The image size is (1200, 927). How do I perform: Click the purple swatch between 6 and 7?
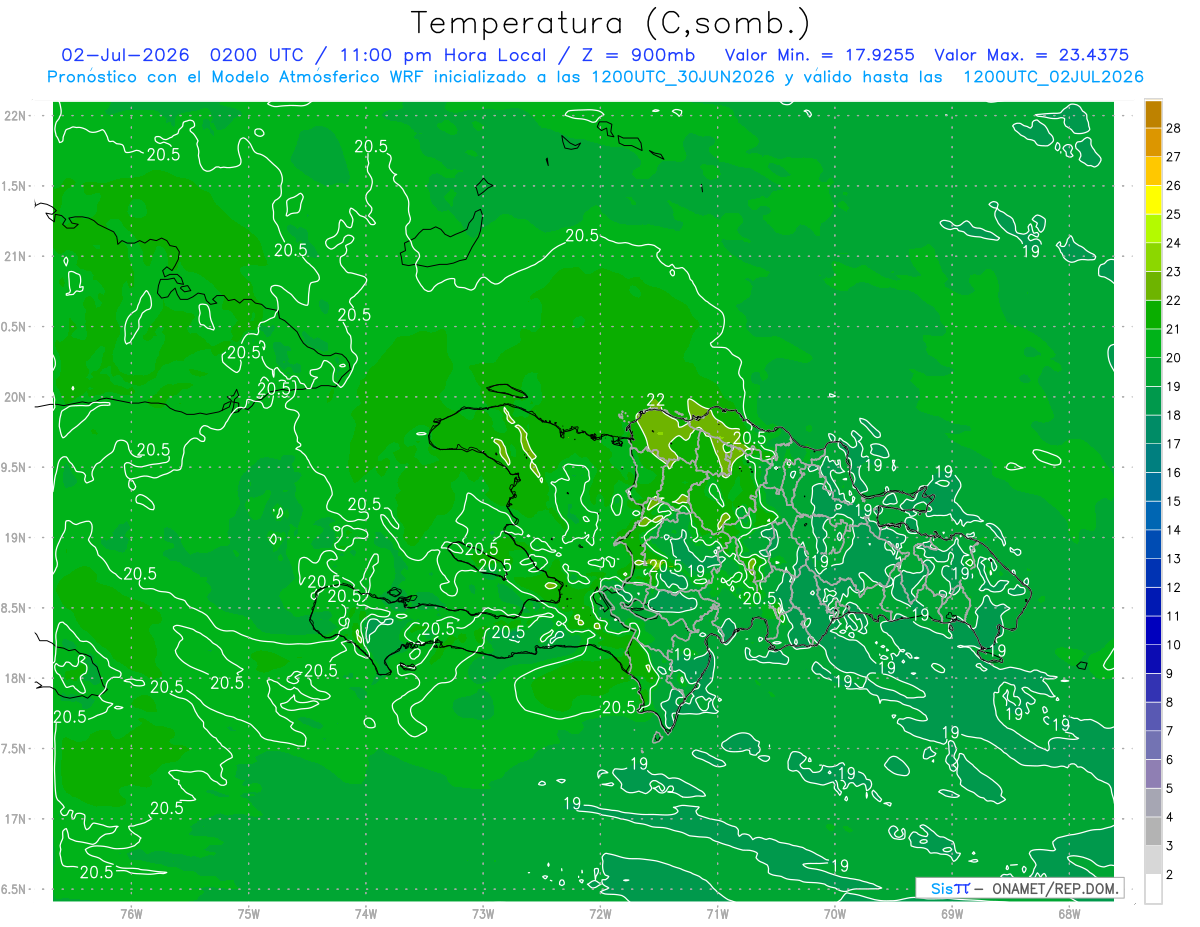[x=1153, y=746]
